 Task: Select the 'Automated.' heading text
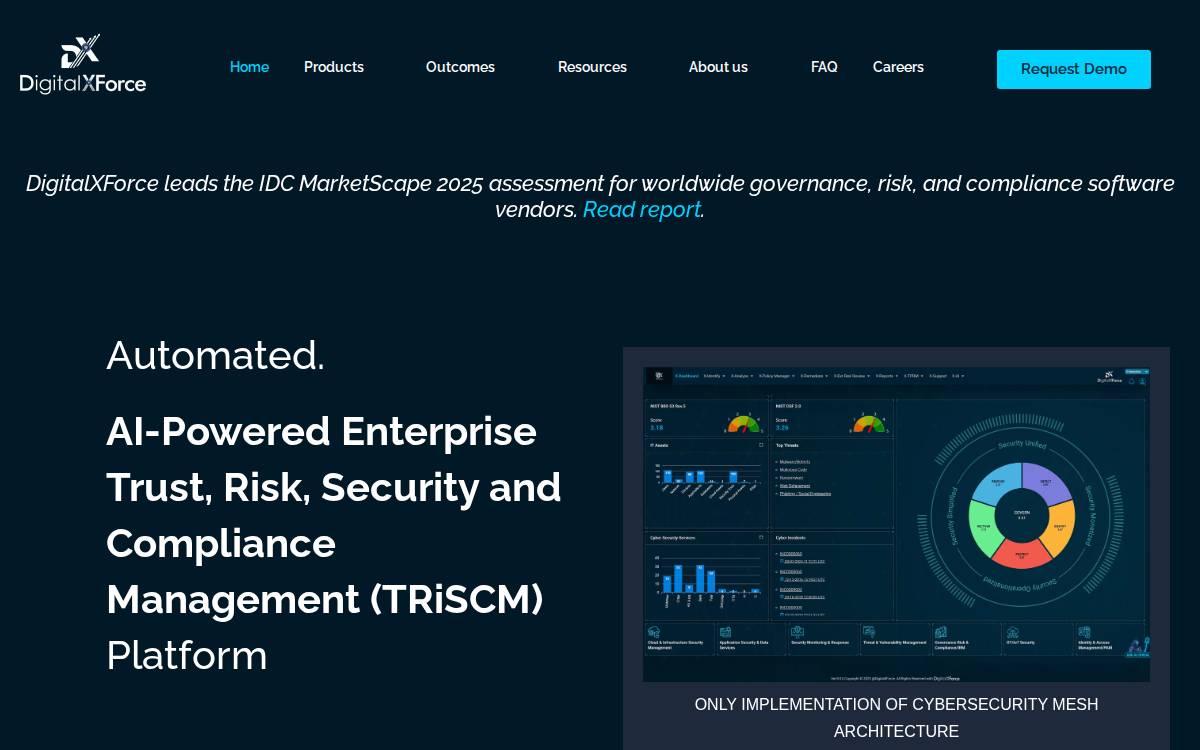point(216,355)
